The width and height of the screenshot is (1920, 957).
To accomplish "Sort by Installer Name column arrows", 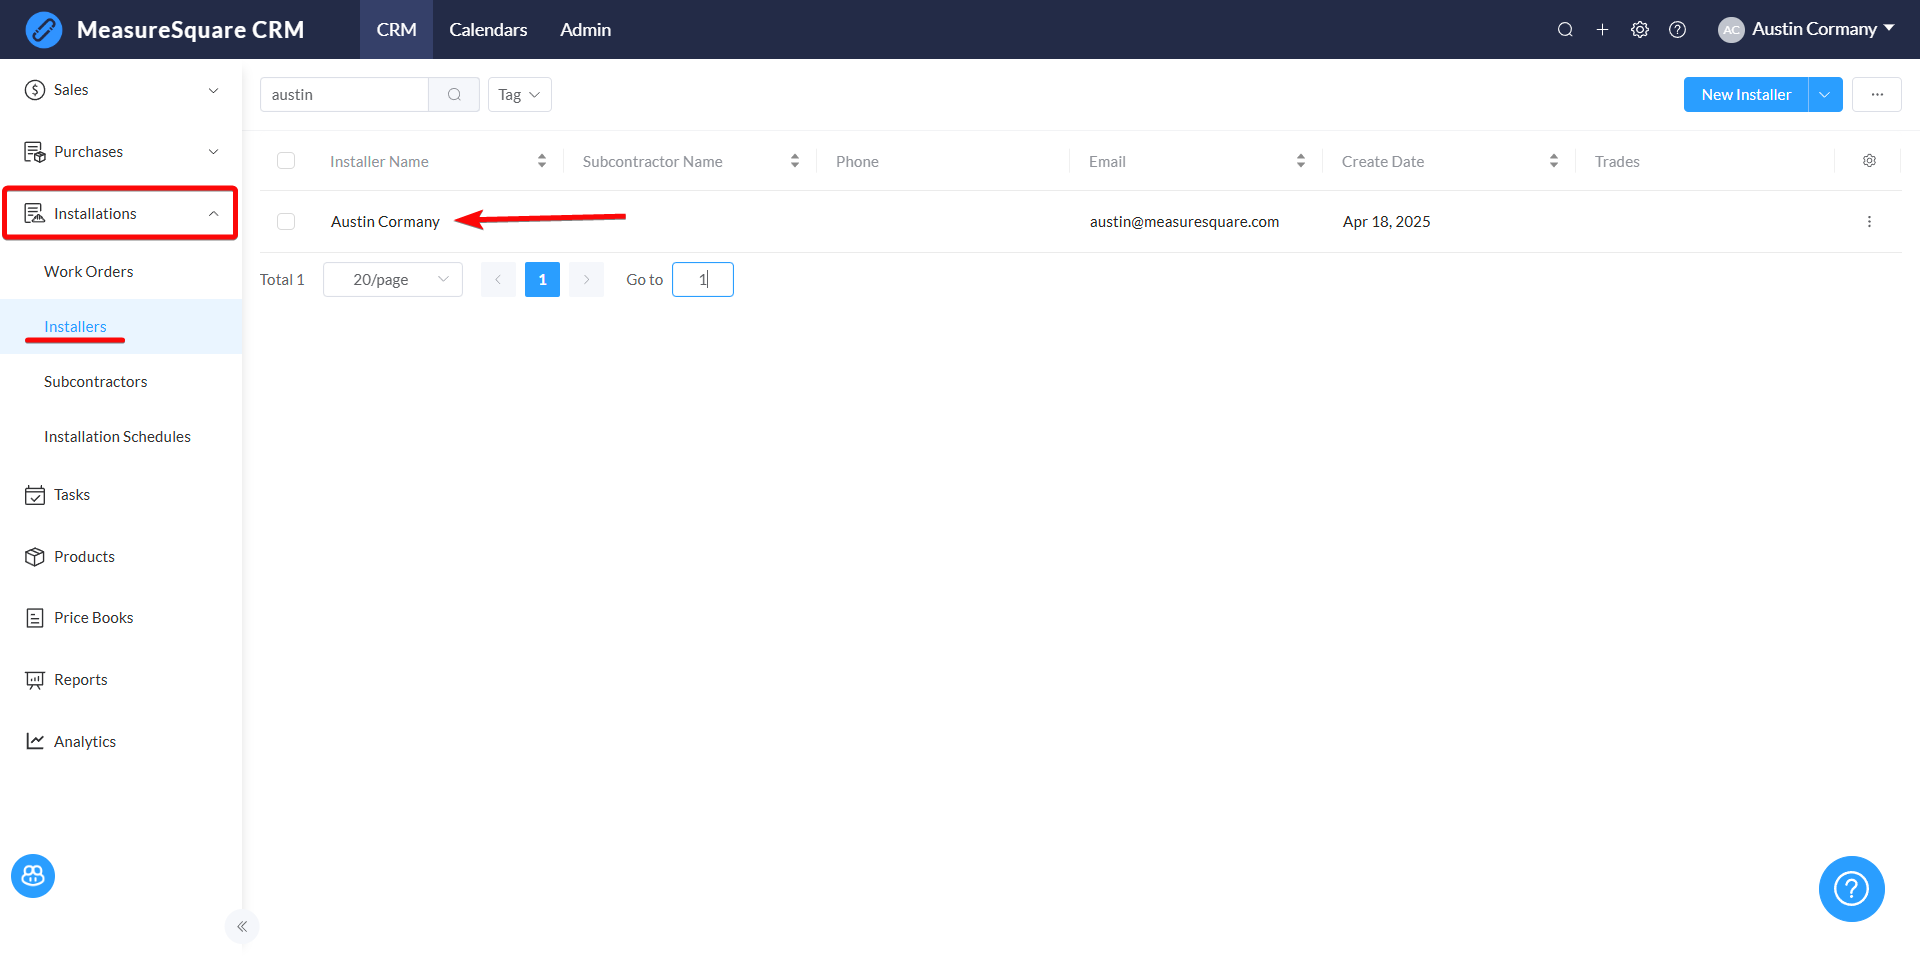I will point(542,161).
